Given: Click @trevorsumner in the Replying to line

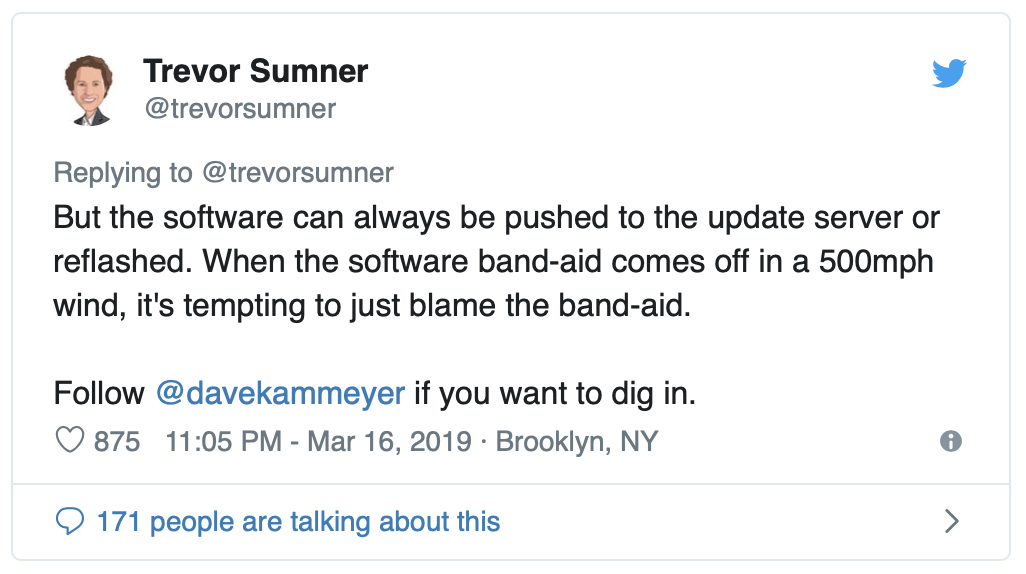Looking at the screenshot, I should pyautogui.click(x=297, y=173).
